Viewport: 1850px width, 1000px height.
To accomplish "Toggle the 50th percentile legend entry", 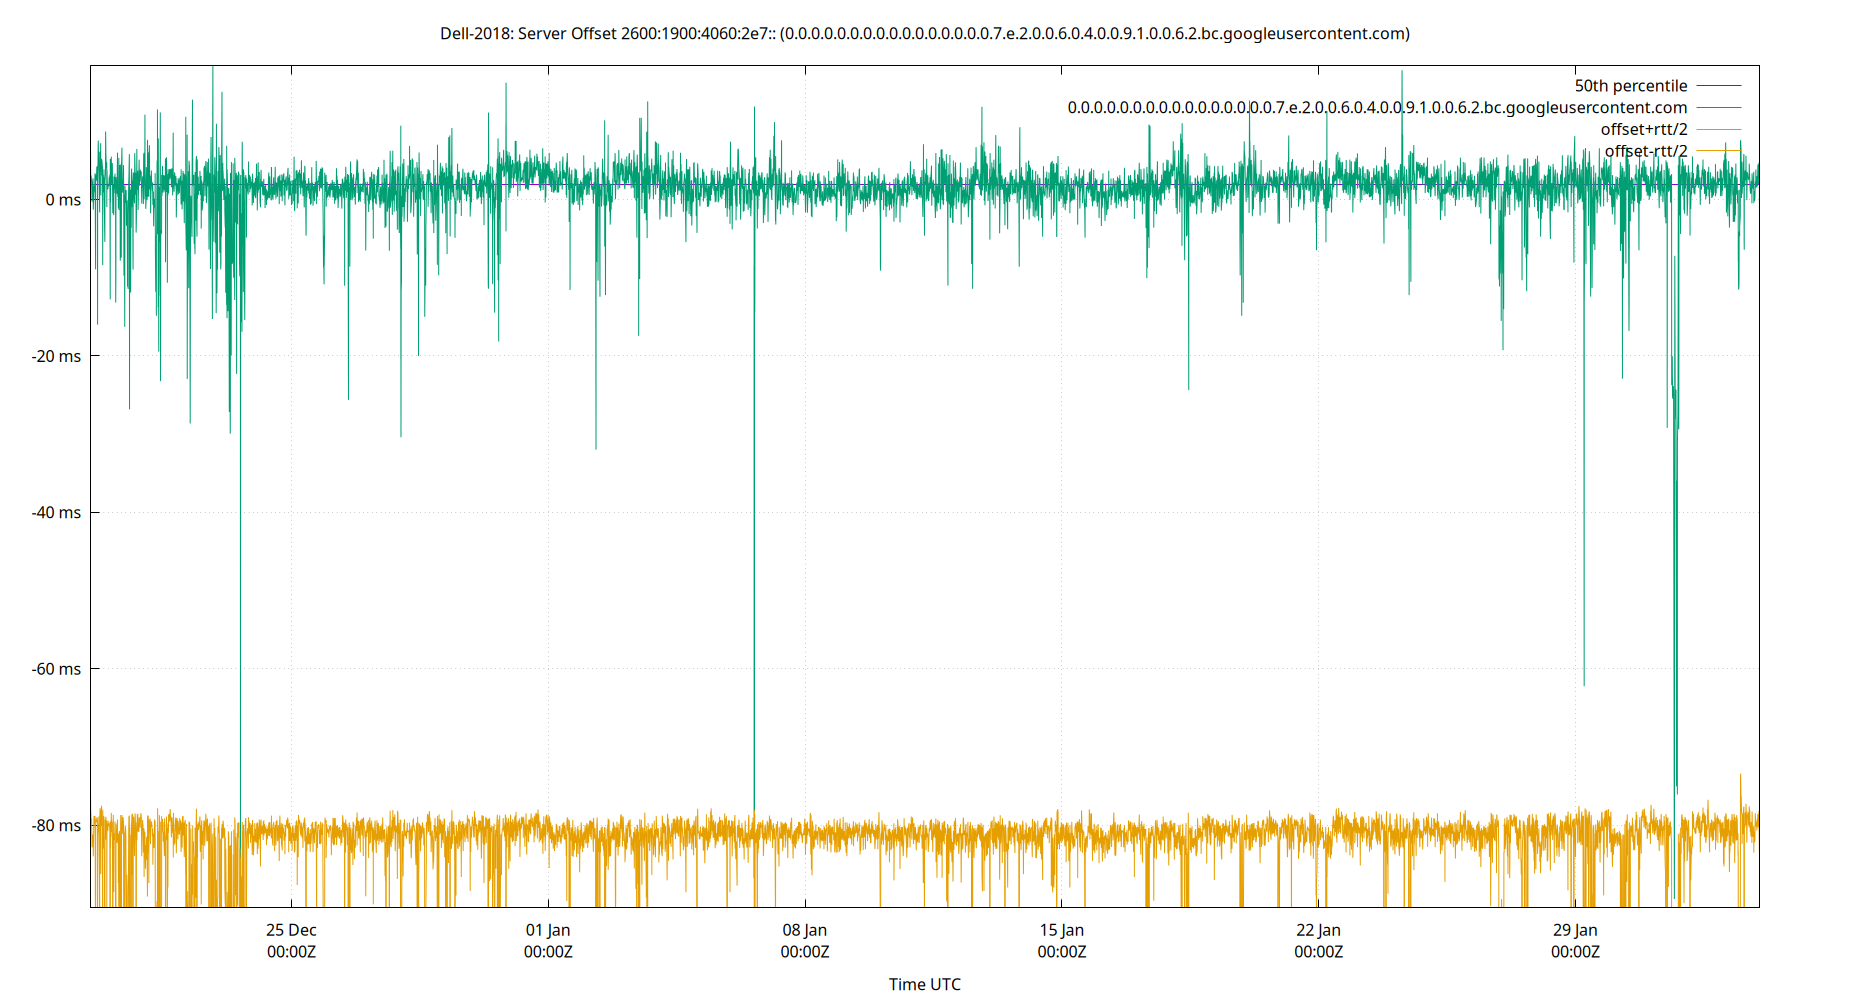I will click(1631, 85).
